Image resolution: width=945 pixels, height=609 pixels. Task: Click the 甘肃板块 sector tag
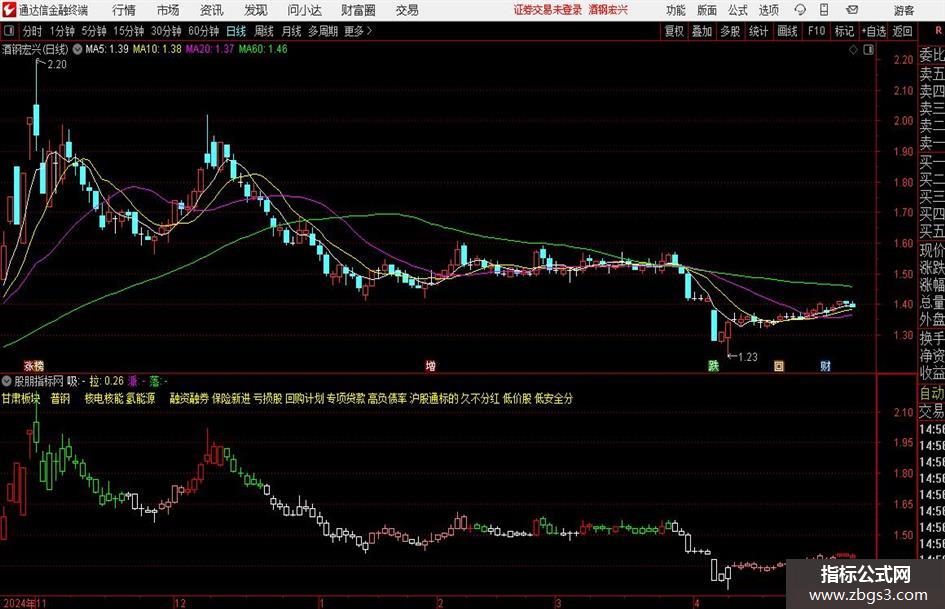click(21, 398)
